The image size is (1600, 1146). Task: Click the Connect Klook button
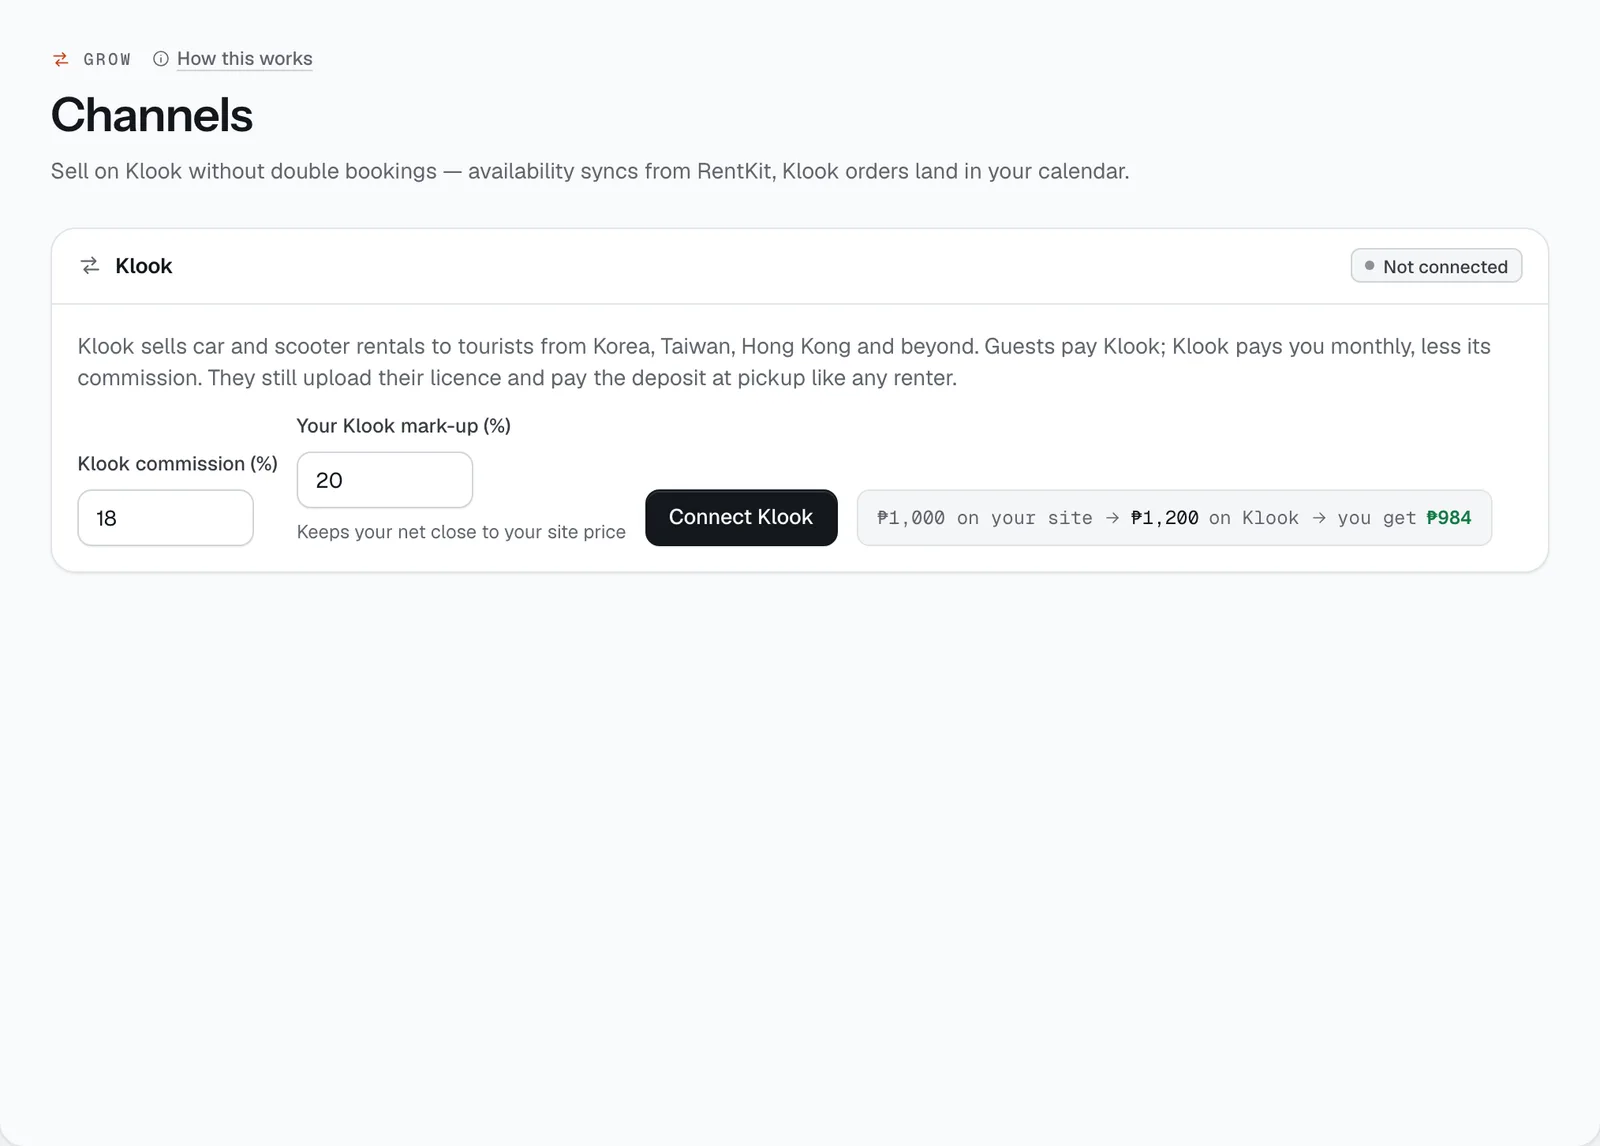[x=741, y=517]
